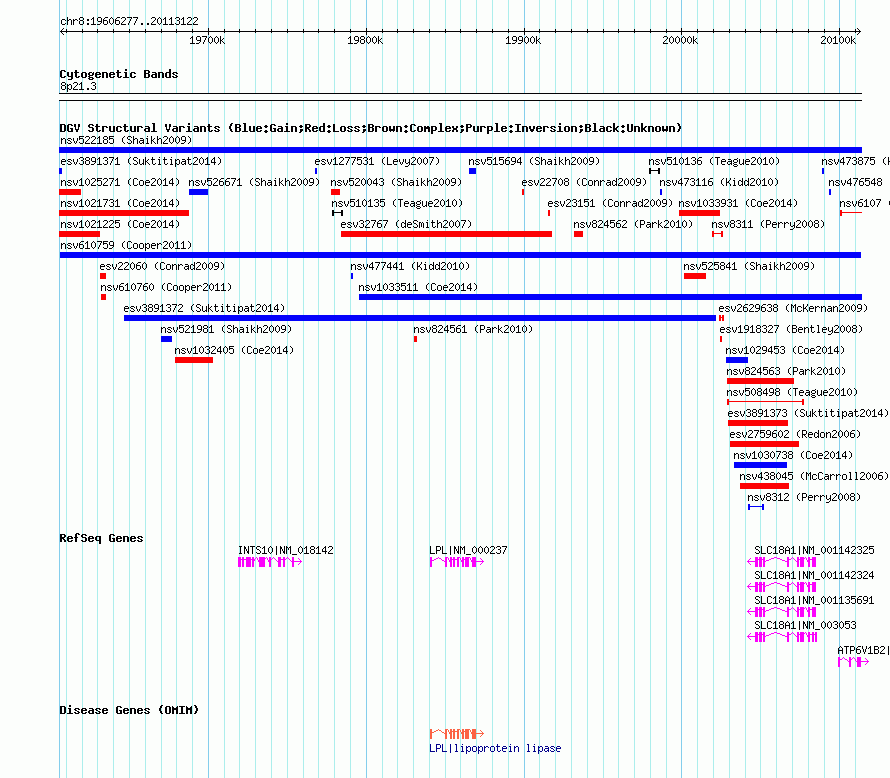The image size is (890, 778).
Task: Select nsv8312 (Perry2008) label
Action: [x=804, y=497]
